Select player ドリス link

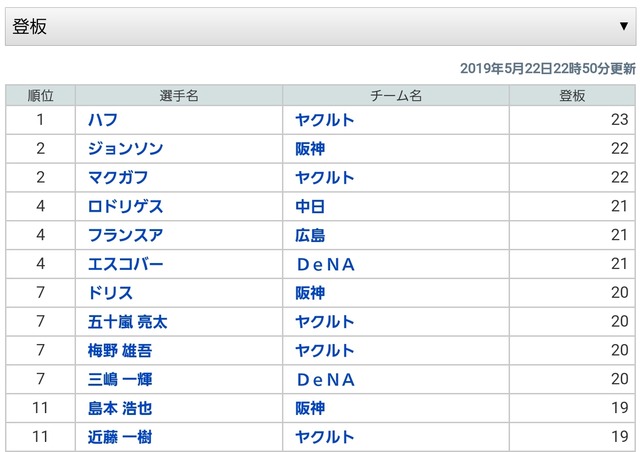tap(110, 293)
